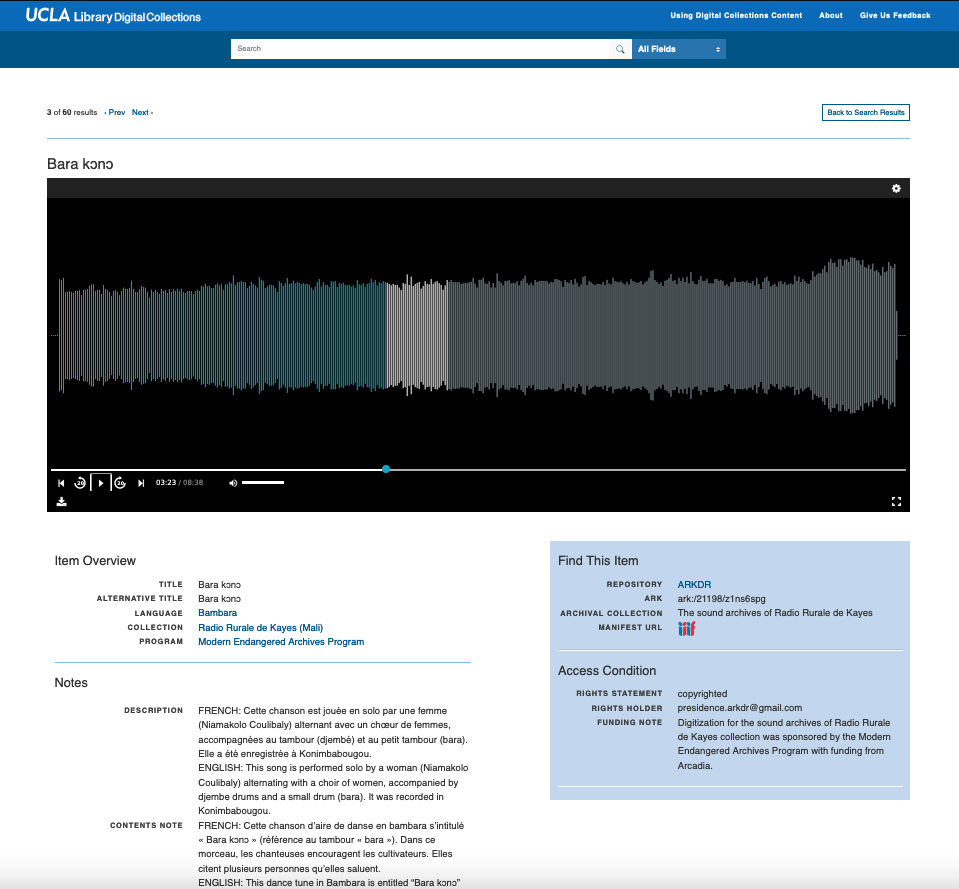This screenshot has width=959, height=889.
Task: Expand the All Fields dropdown
Action: coord(679,49)
